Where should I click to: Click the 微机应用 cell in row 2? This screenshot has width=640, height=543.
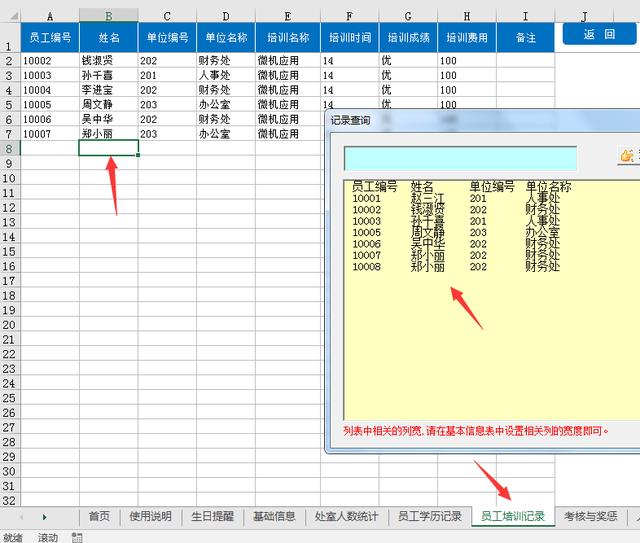pyautogui.click(x=288, y=60)
